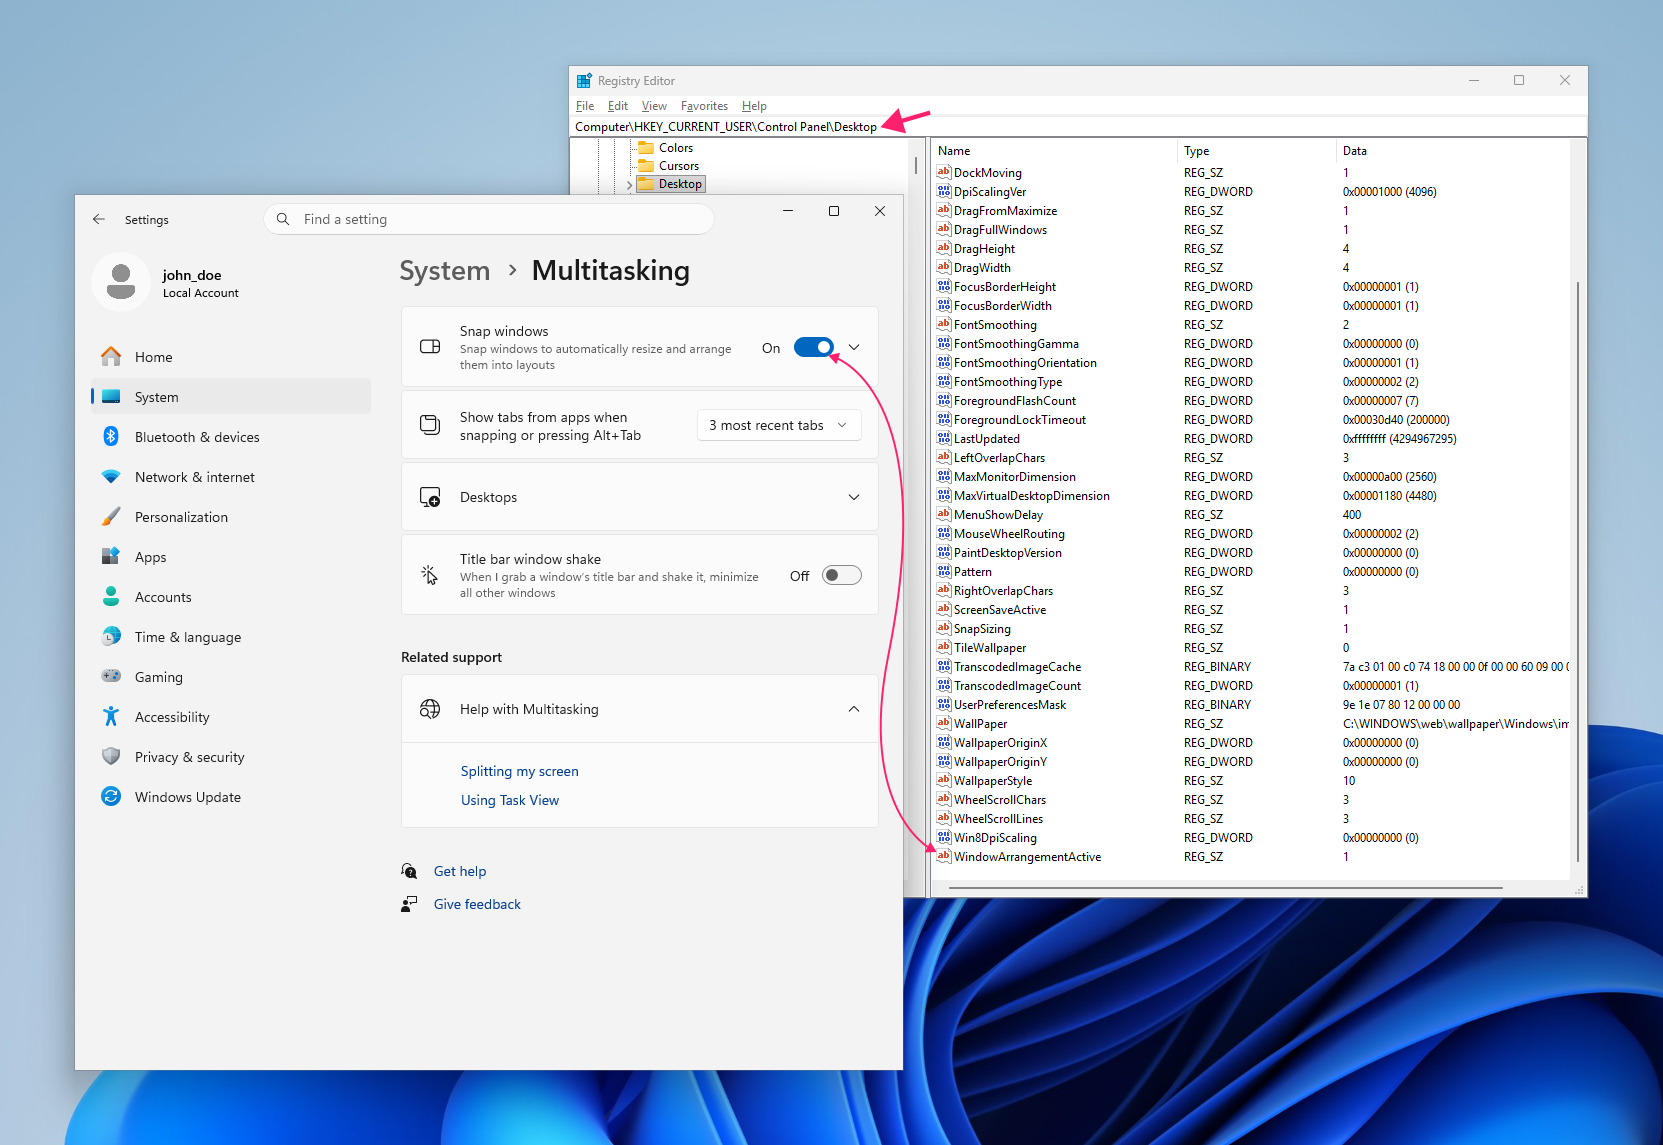
Task: Click the Get help icon
Action: [x=409, y=871]
